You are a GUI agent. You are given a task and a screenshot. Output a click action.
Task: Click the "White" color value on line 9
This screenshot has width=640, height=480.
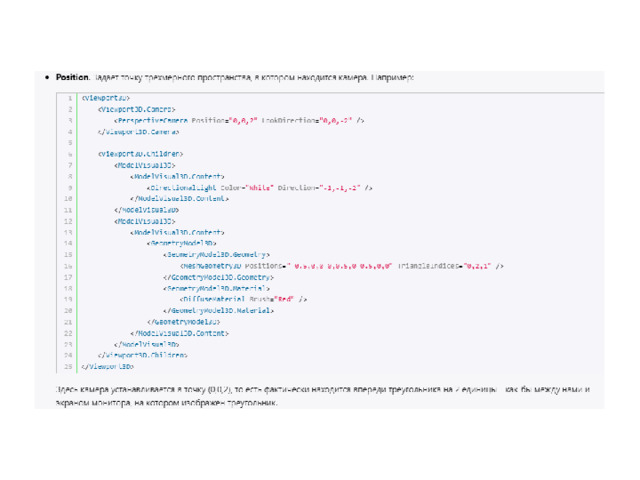[x=260, y=188]
